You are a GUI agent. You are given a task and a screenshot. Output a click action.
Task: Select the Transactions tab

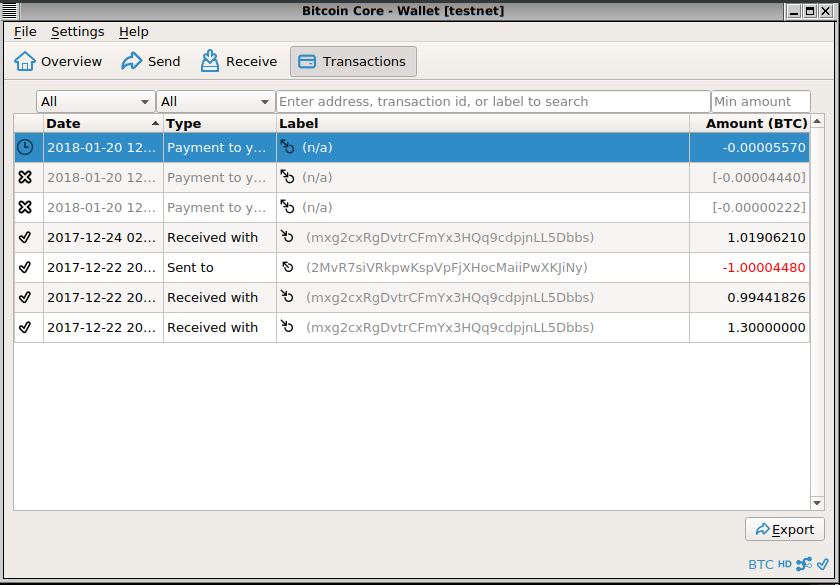[353, 62]
